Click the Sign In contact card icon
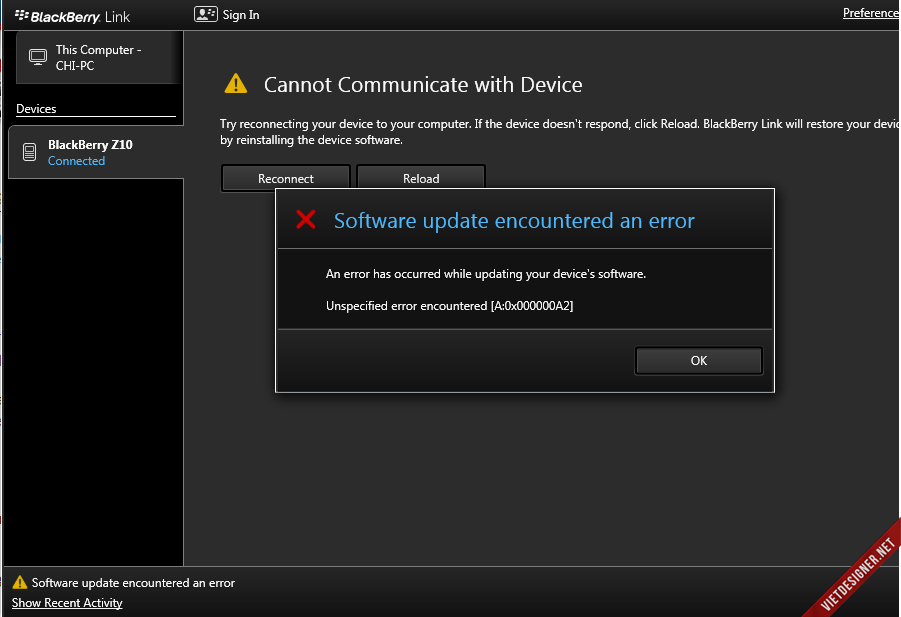Viewport: 901px width, 617px height. point(205,14)
